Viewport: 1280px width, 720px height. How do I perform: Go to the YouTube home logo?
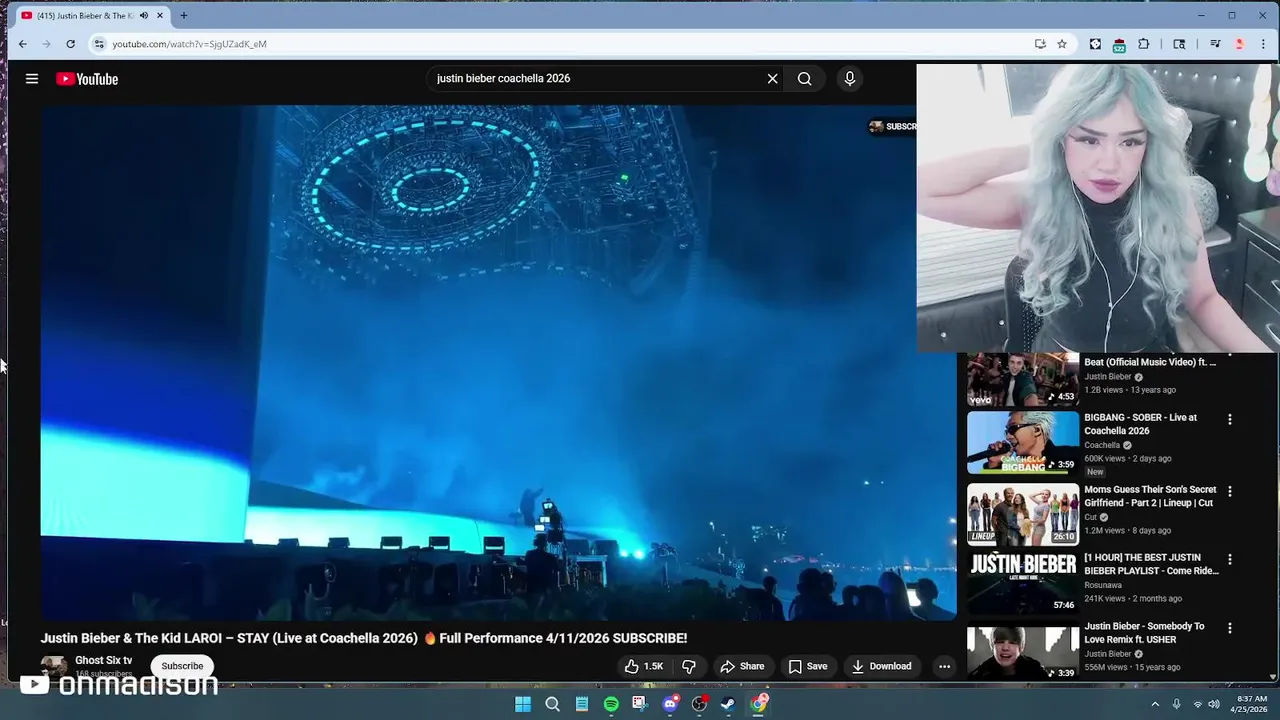tap(87, 79)
